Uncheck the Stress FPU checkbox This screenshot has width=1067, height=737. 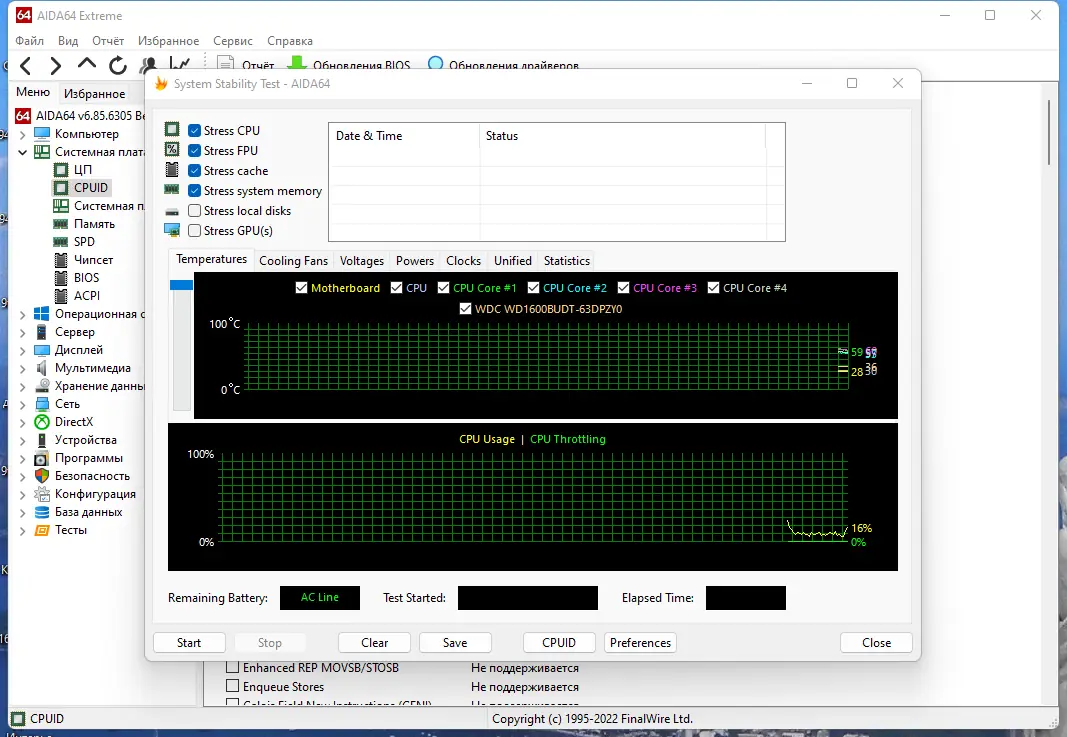195,150
